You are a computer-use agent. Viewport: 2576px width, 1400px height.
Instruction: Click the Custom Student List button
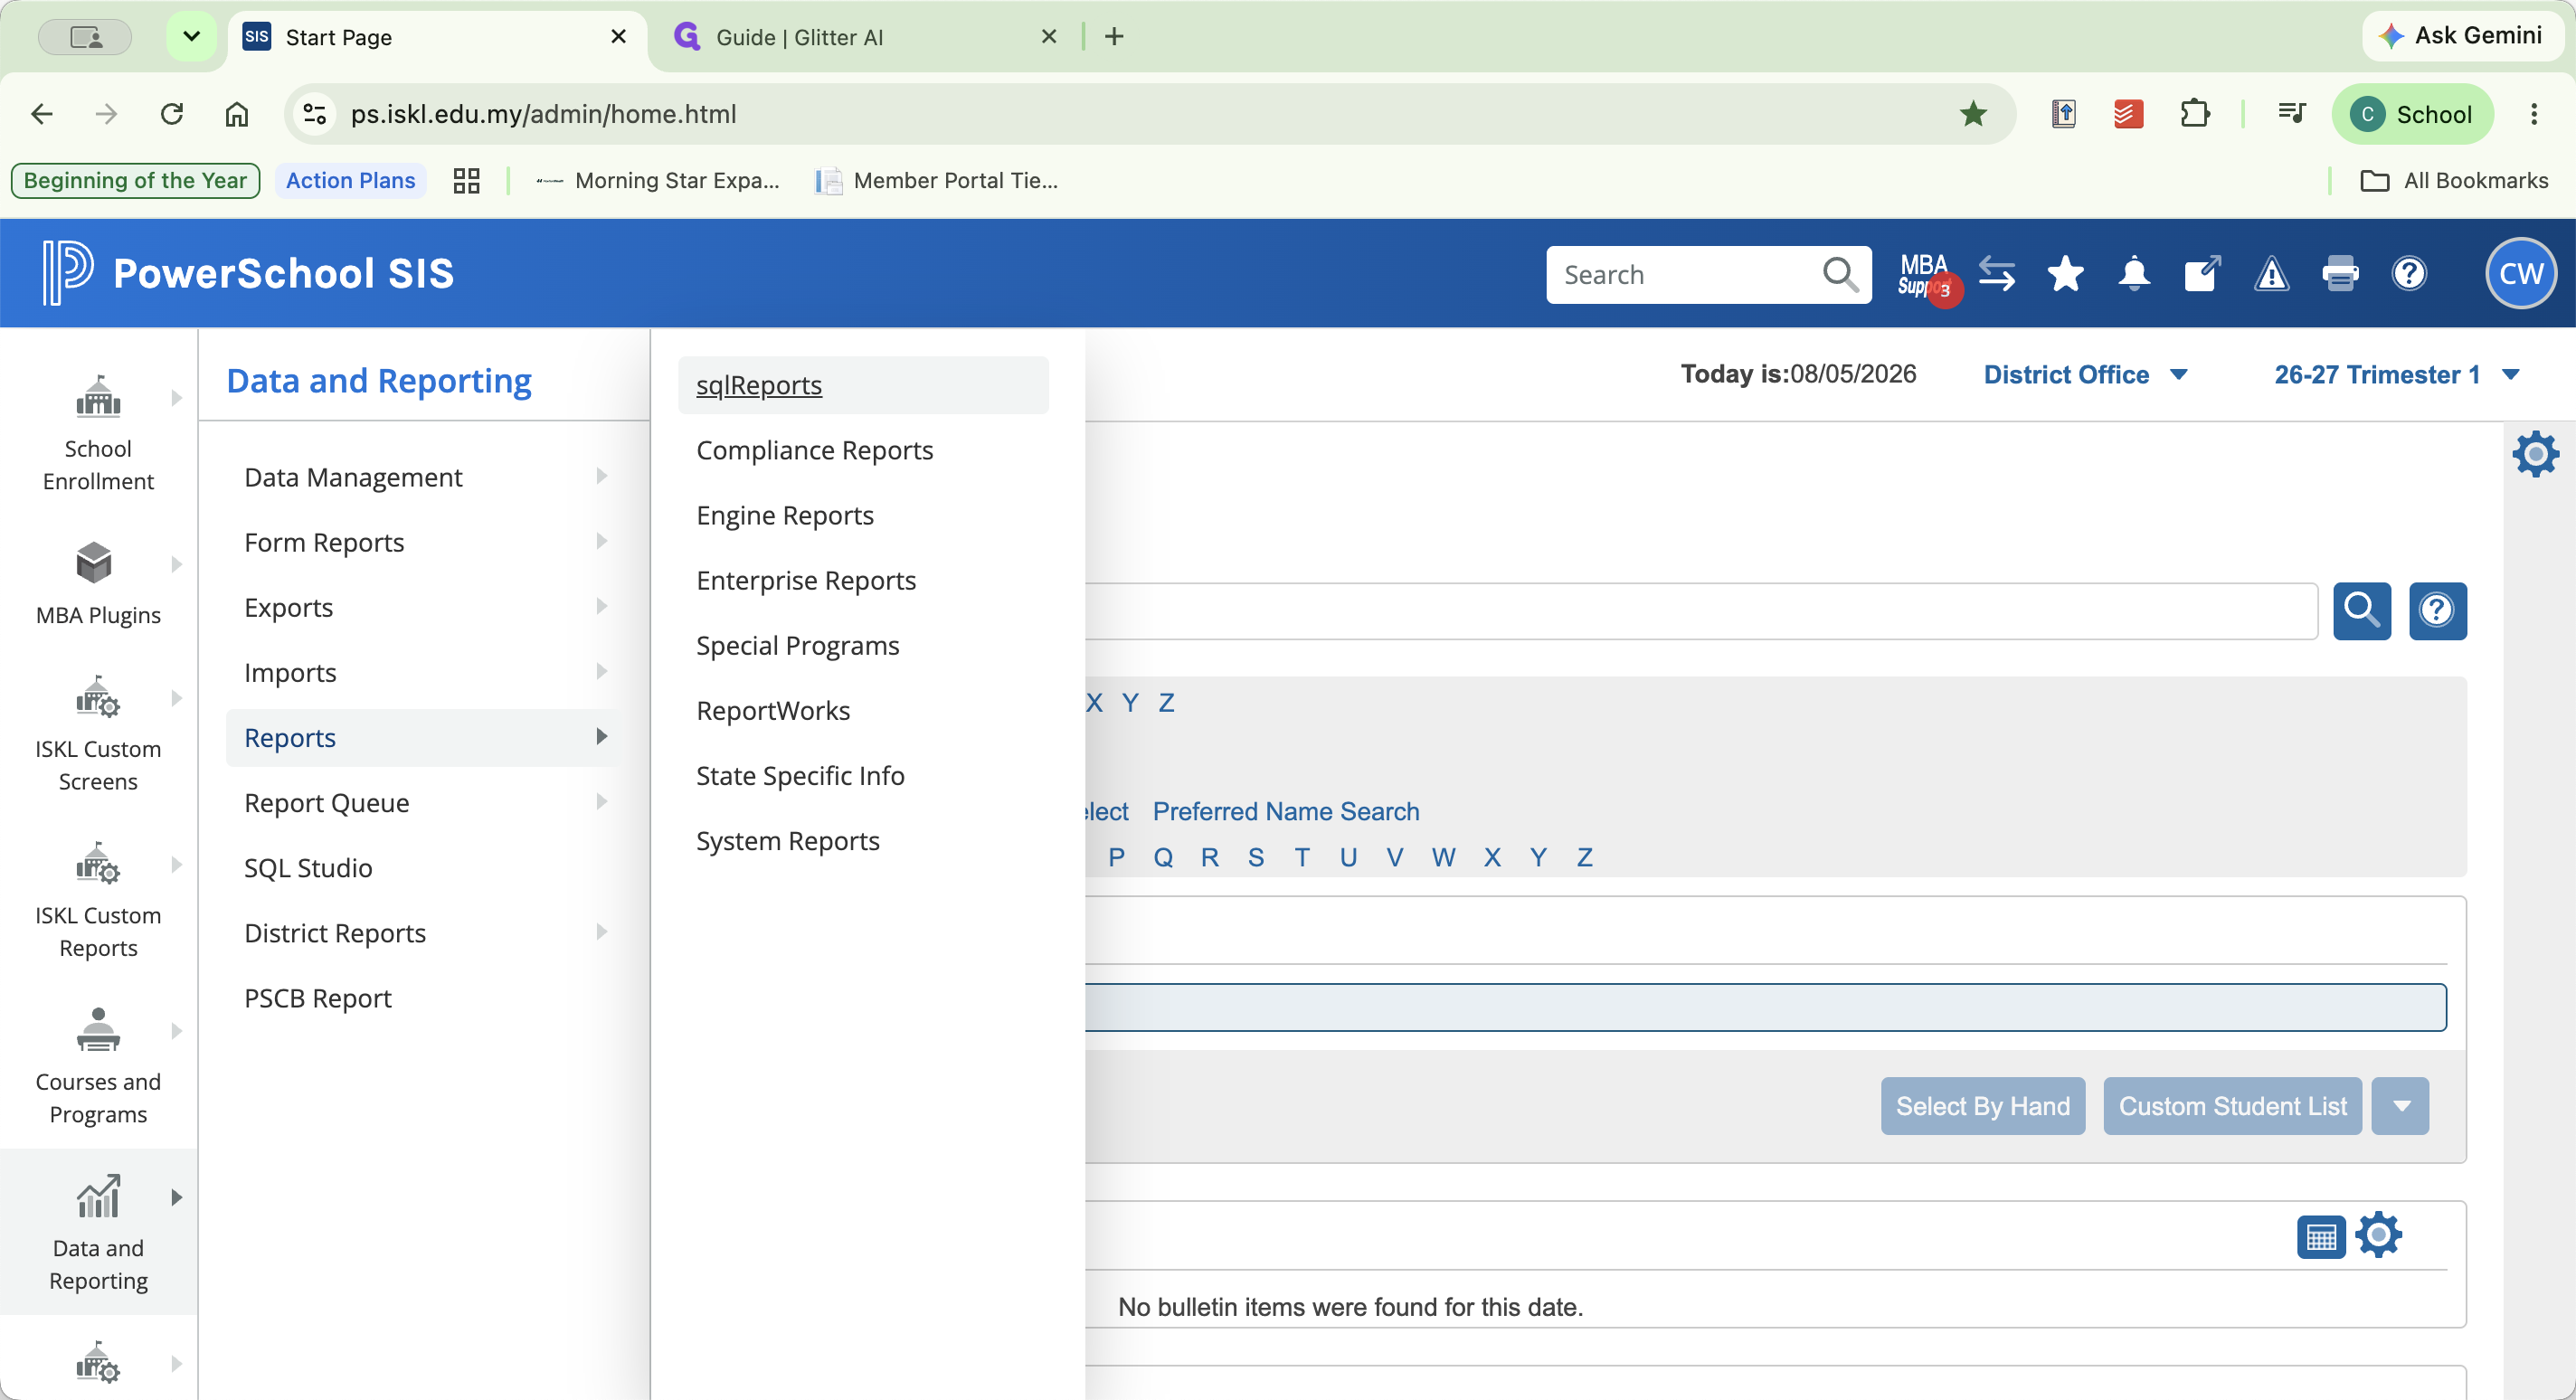(x=2232, y=1106)
